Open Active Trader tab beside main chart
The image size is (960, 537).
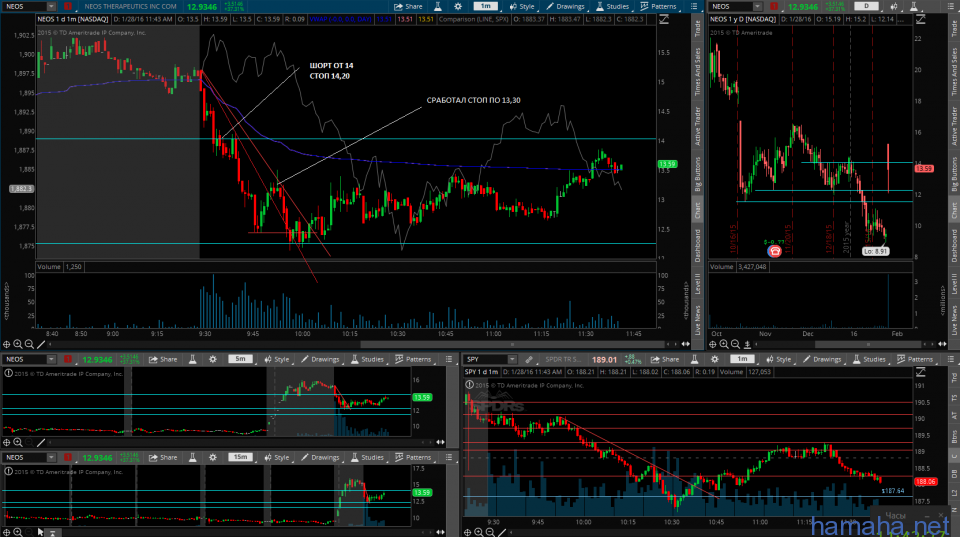(697, 126)
